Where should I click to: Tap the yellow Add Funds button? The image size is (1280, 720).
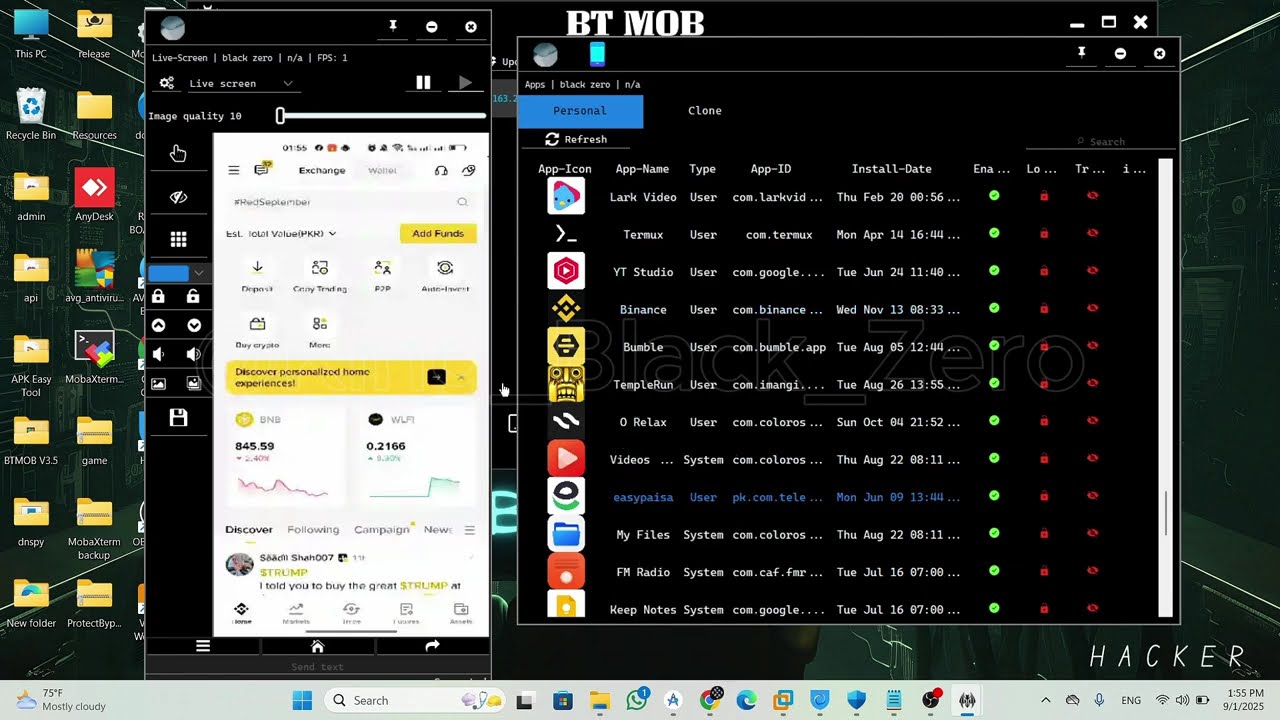click(x=438, y=233)
